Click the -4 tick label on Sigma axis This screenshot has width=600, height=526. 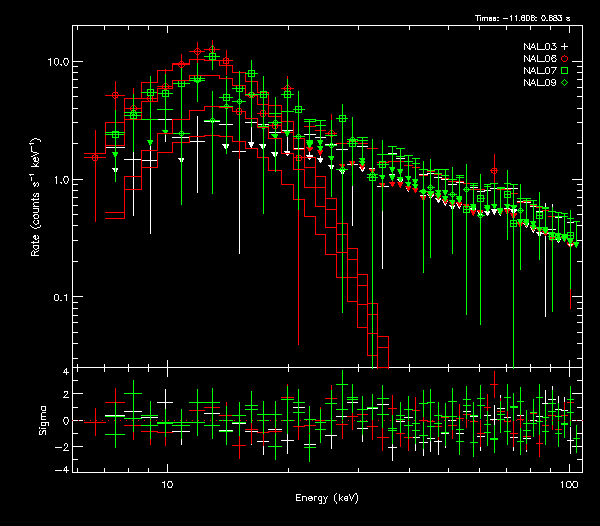coord(62,469)
